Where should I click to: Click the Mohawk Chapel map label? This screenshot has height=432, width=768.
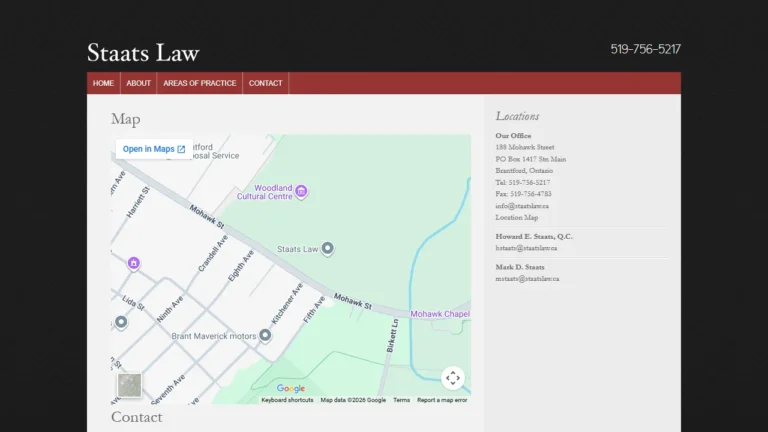coord(440,314)
